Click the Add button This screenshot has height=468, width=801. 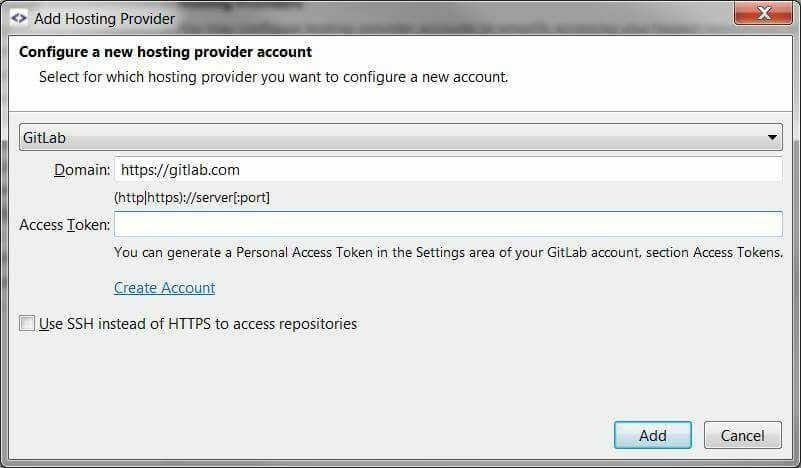[x=653, y=435]
